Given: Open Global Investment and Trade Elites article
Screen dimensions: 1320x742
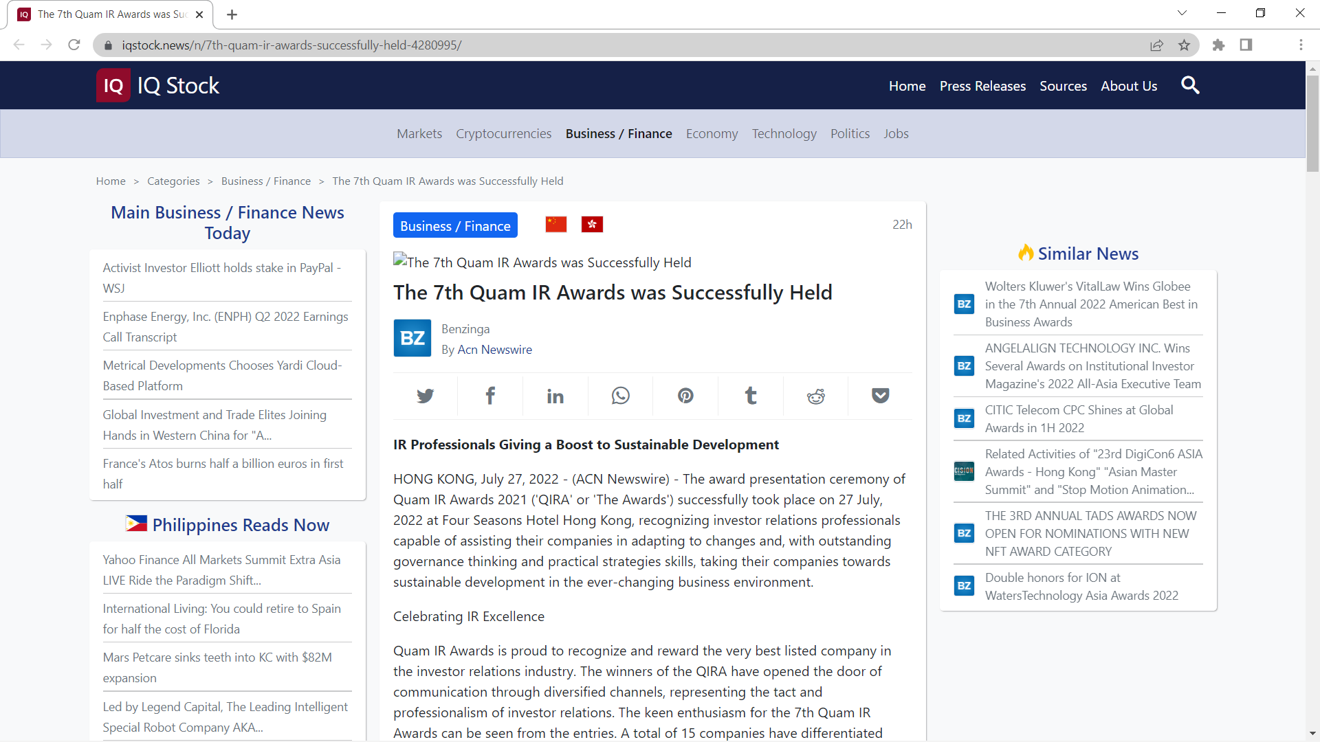Looking at the screenshot, I should tap(227, 424).
